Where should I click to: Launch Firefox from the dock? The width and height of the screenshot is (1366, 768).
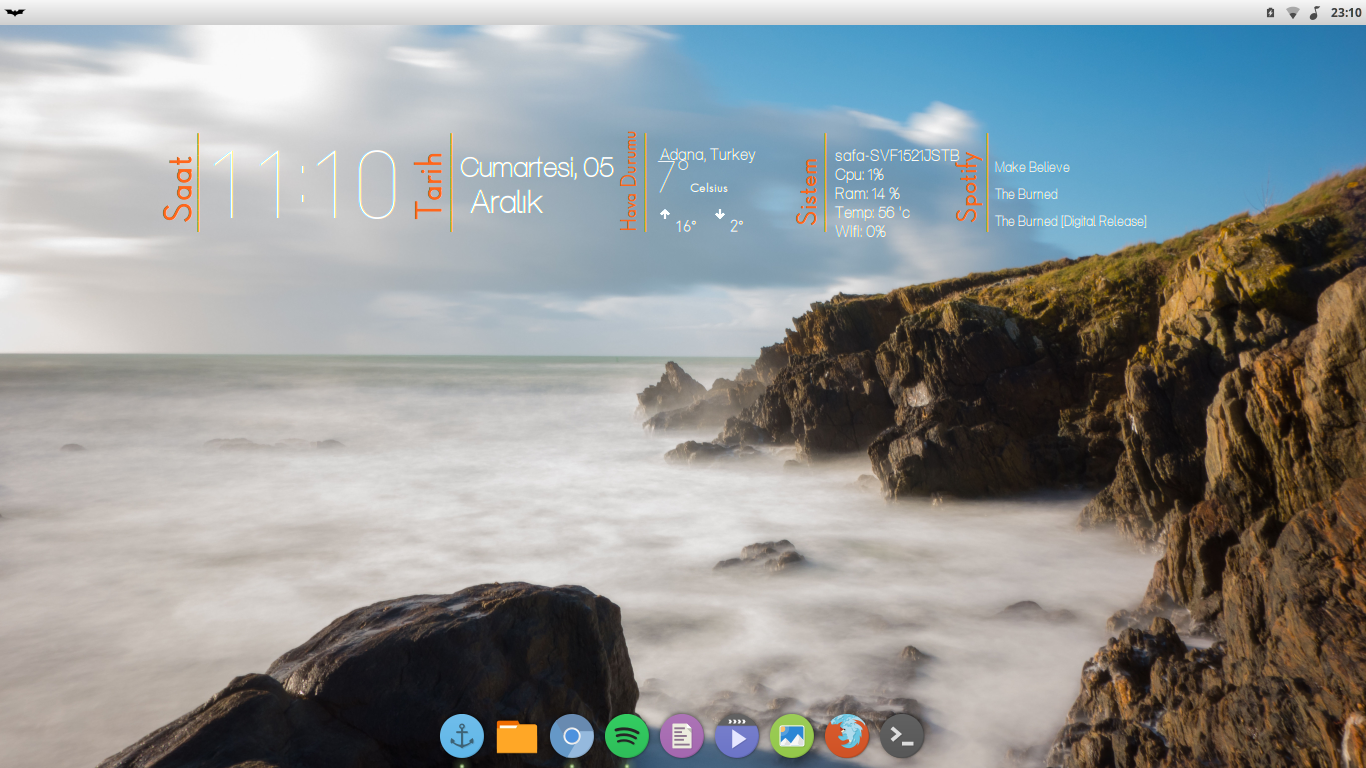[x=847, y=737]
